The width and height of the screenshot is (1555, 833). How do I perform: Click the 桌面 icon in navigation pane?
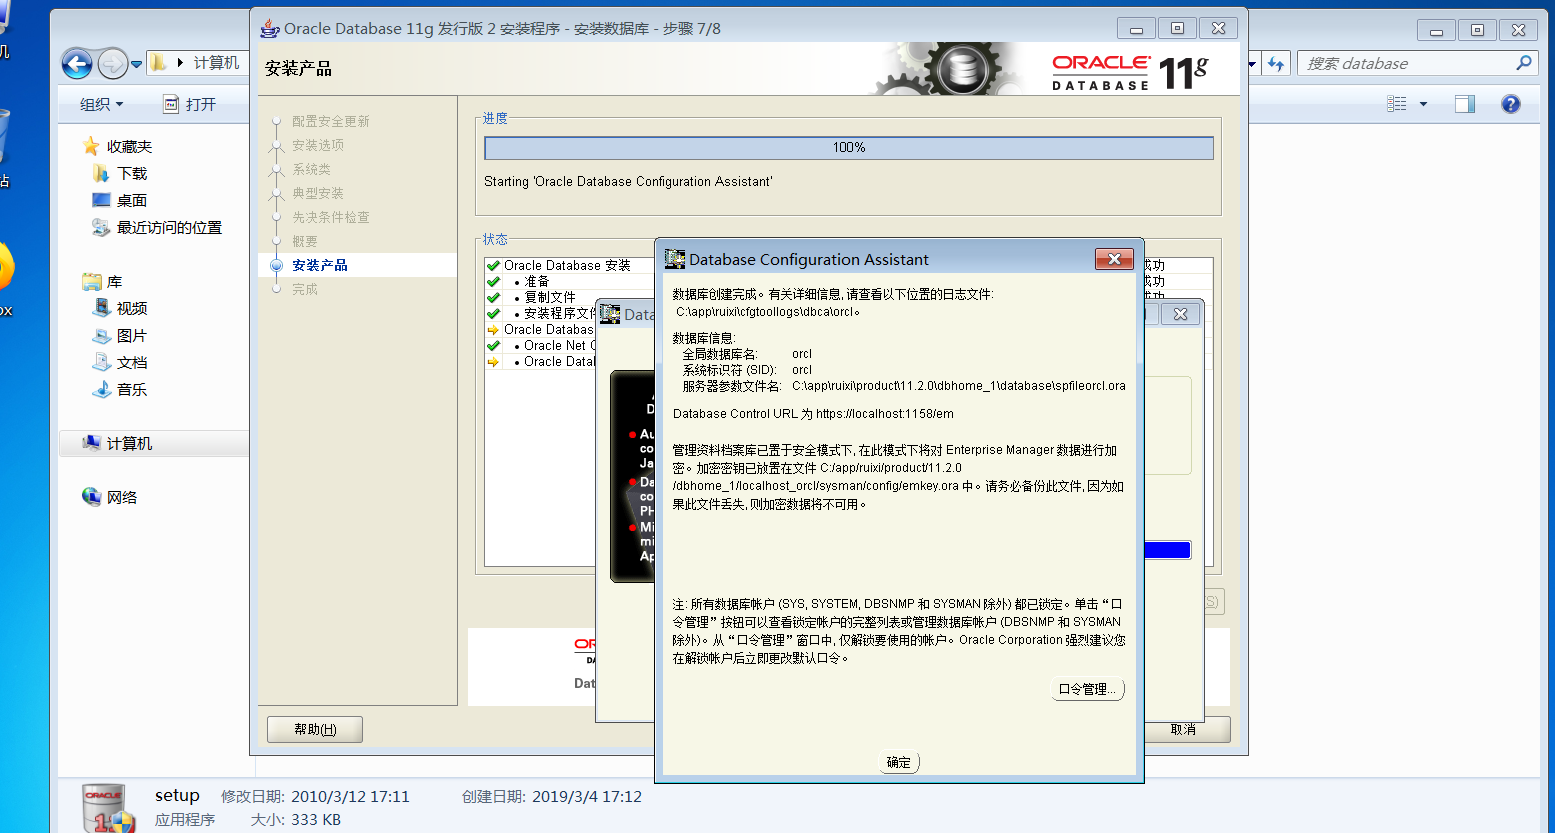pos(101,200)
